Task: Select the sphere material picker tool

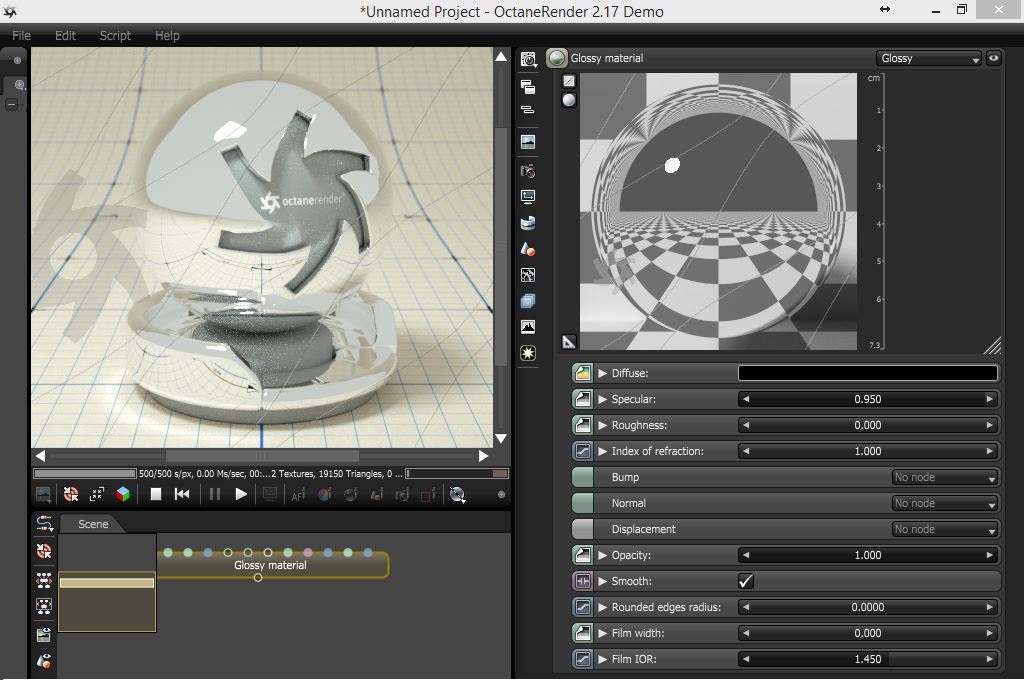Action: tap(350, 494)
